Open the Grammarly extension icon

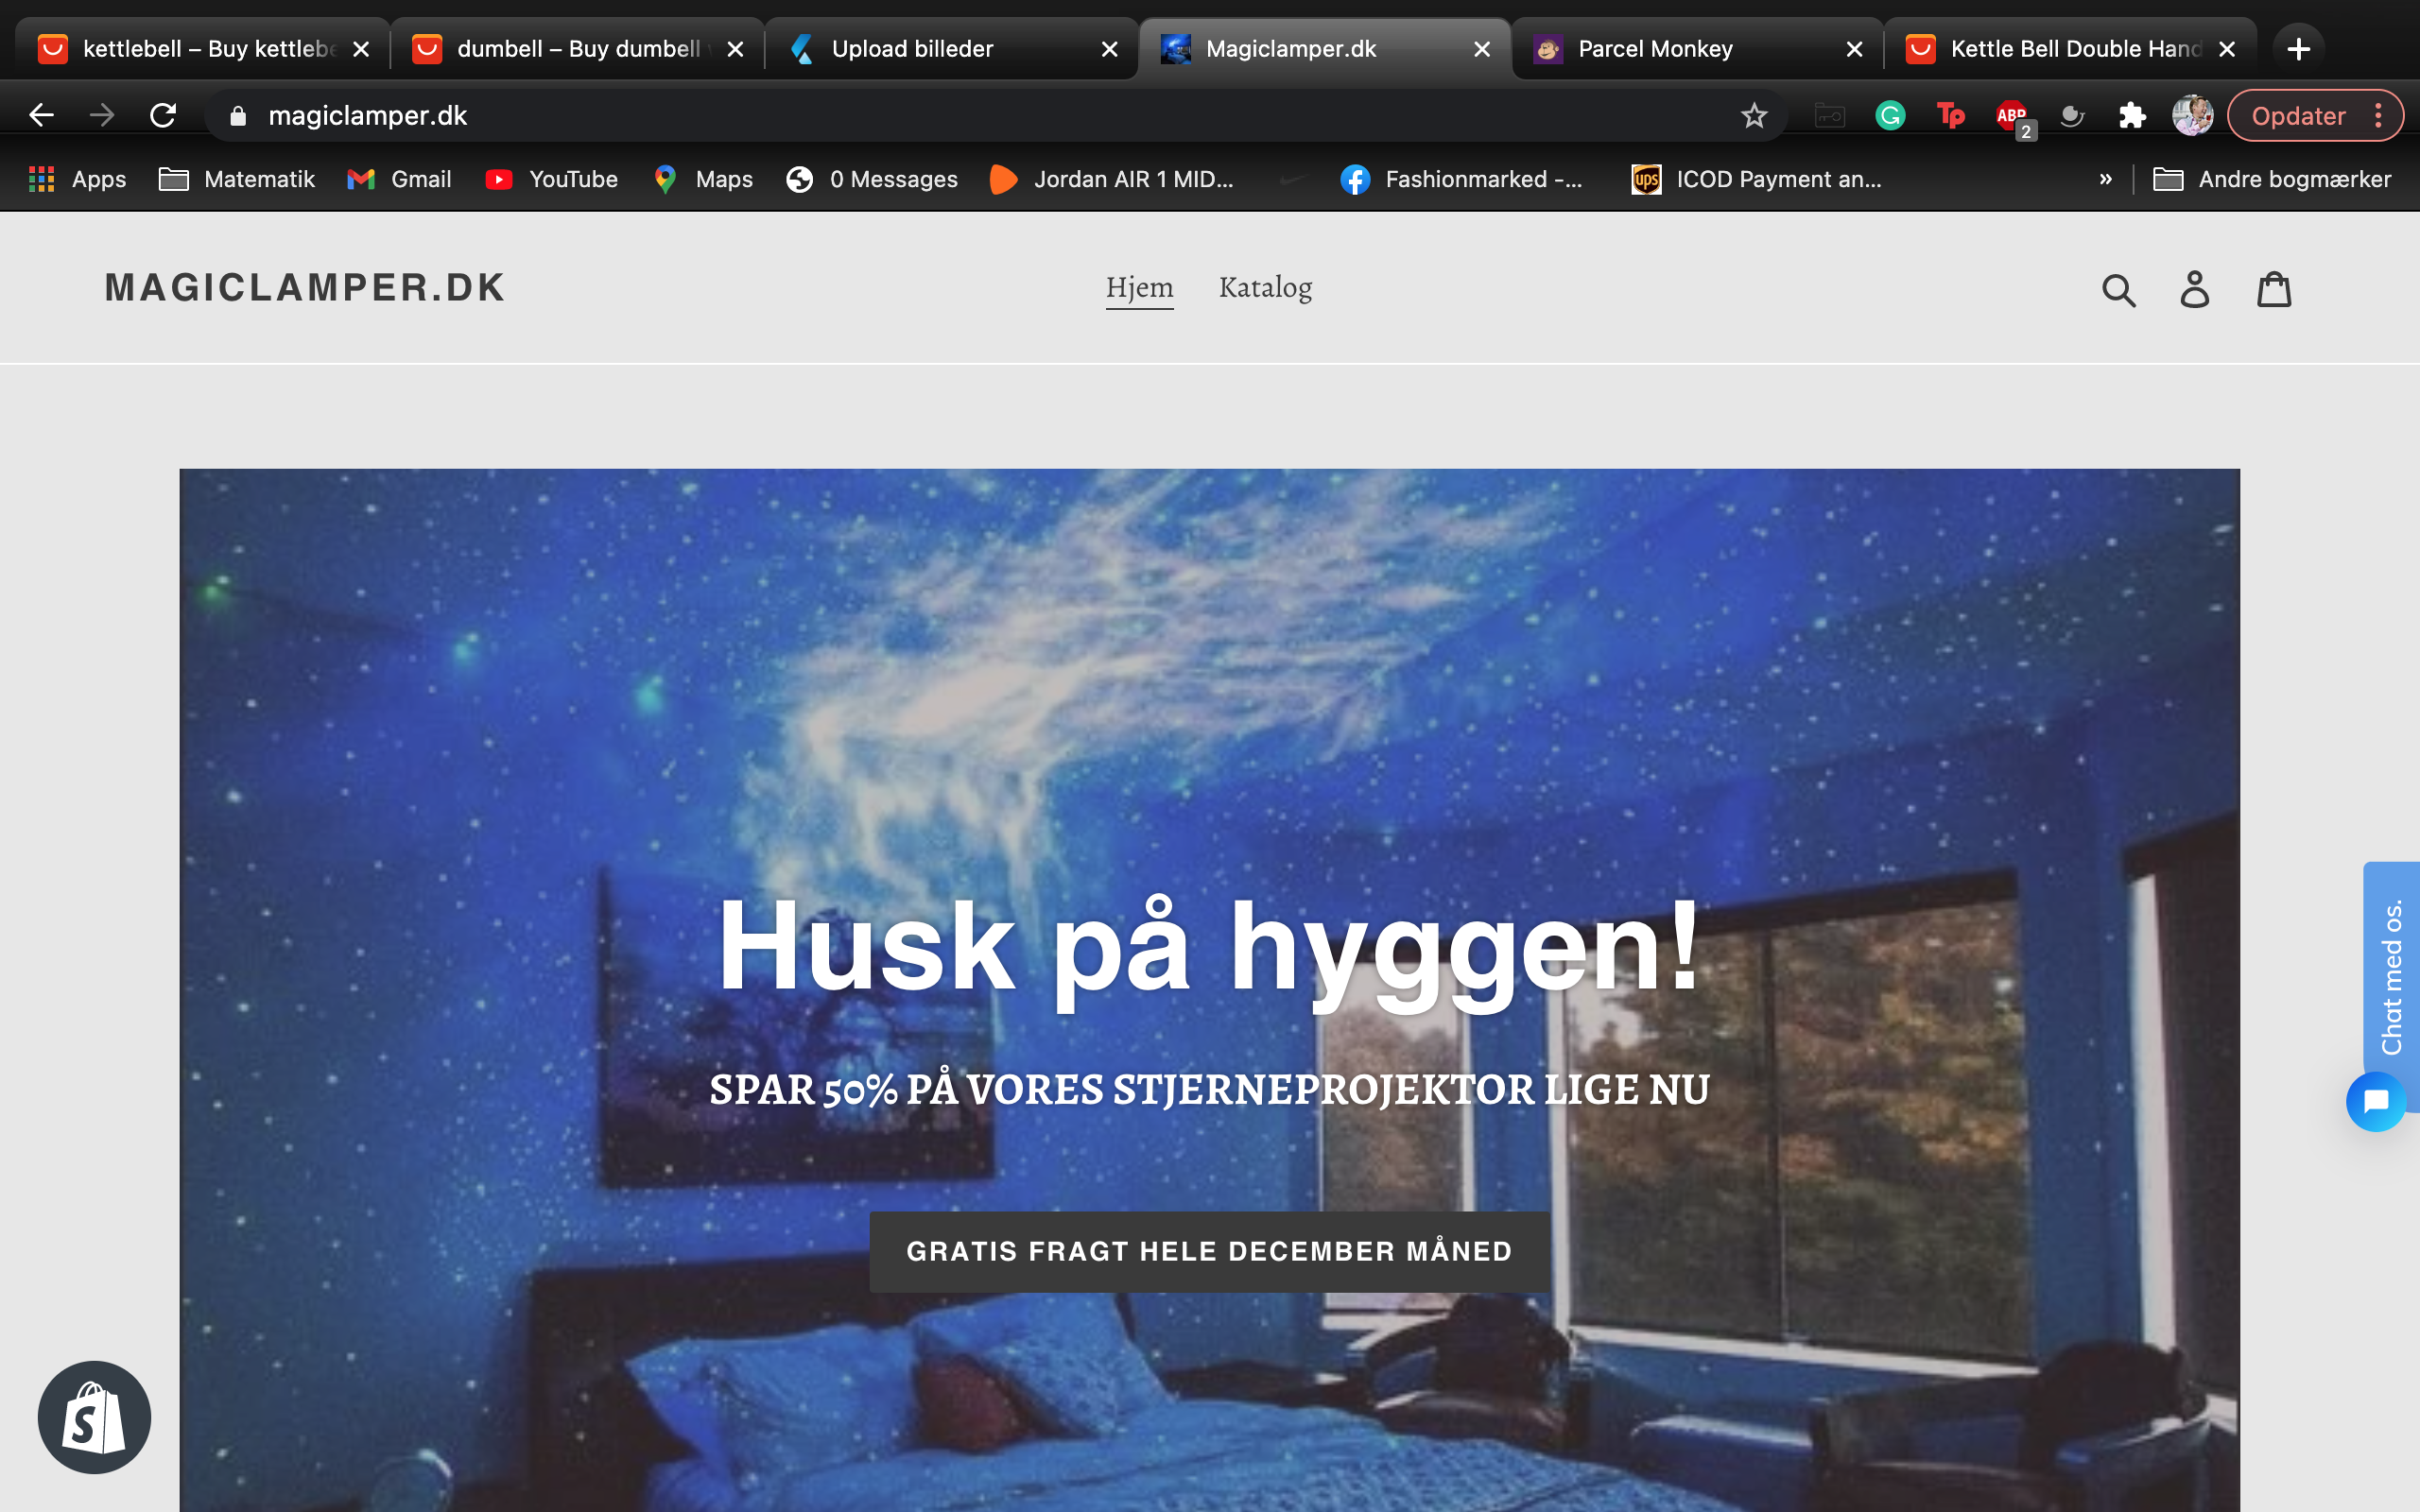(x=1890, y=116)
